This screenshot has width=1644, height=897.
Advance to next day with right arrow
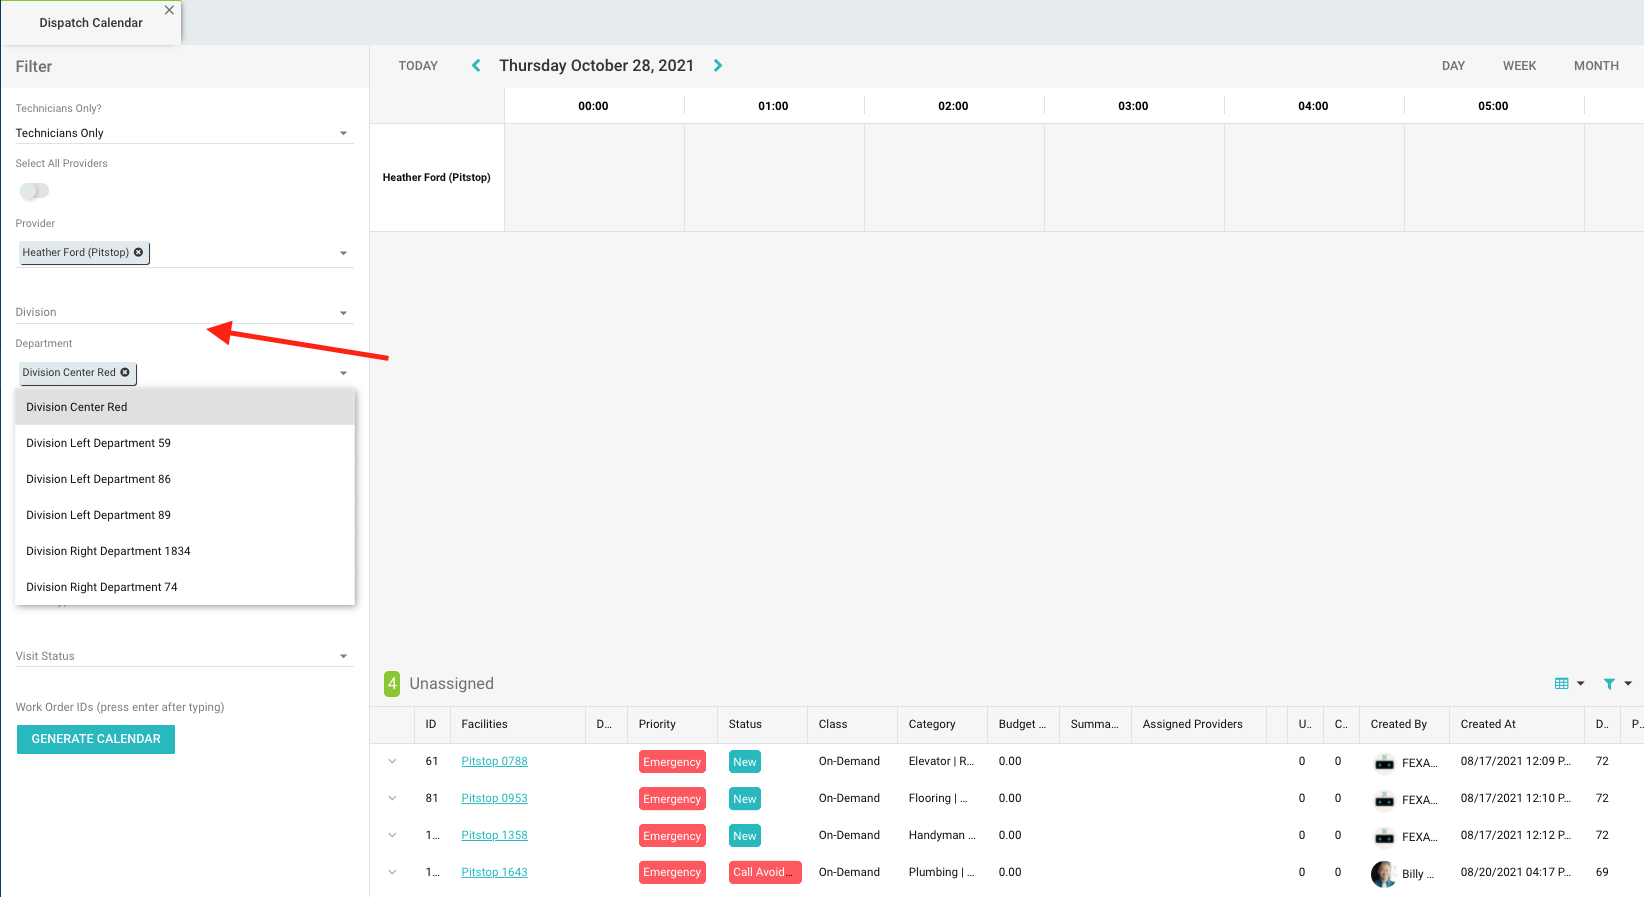(717, 66)
